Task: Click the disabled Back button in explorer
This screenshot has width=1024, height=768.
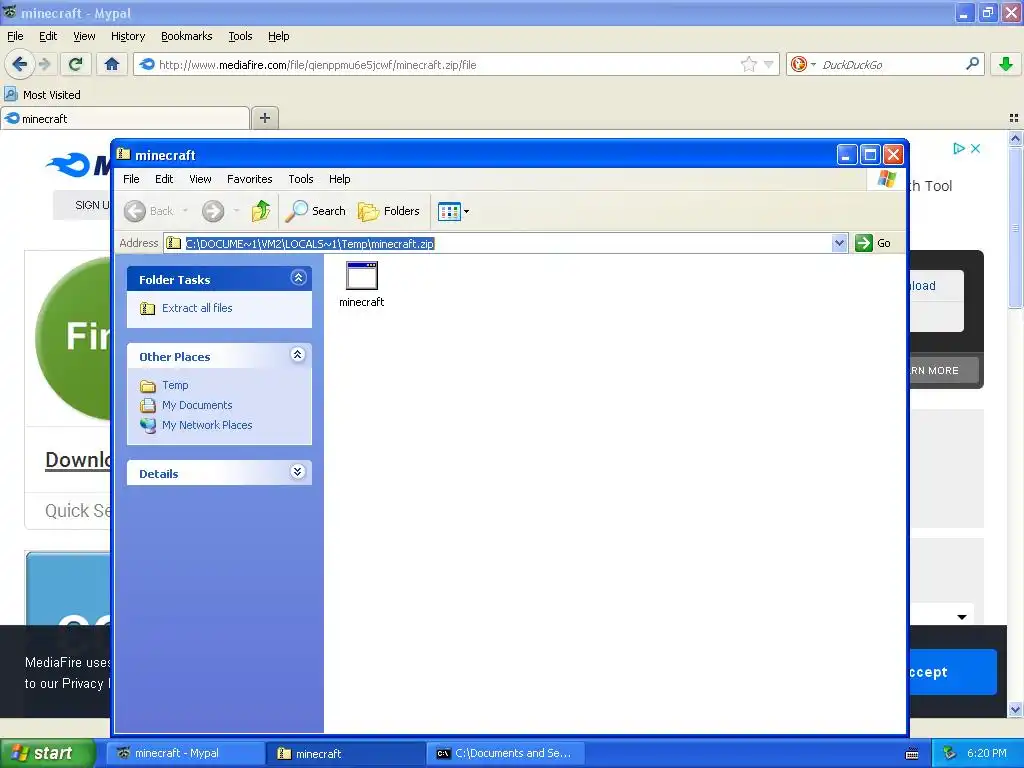Action: [149, 211]
